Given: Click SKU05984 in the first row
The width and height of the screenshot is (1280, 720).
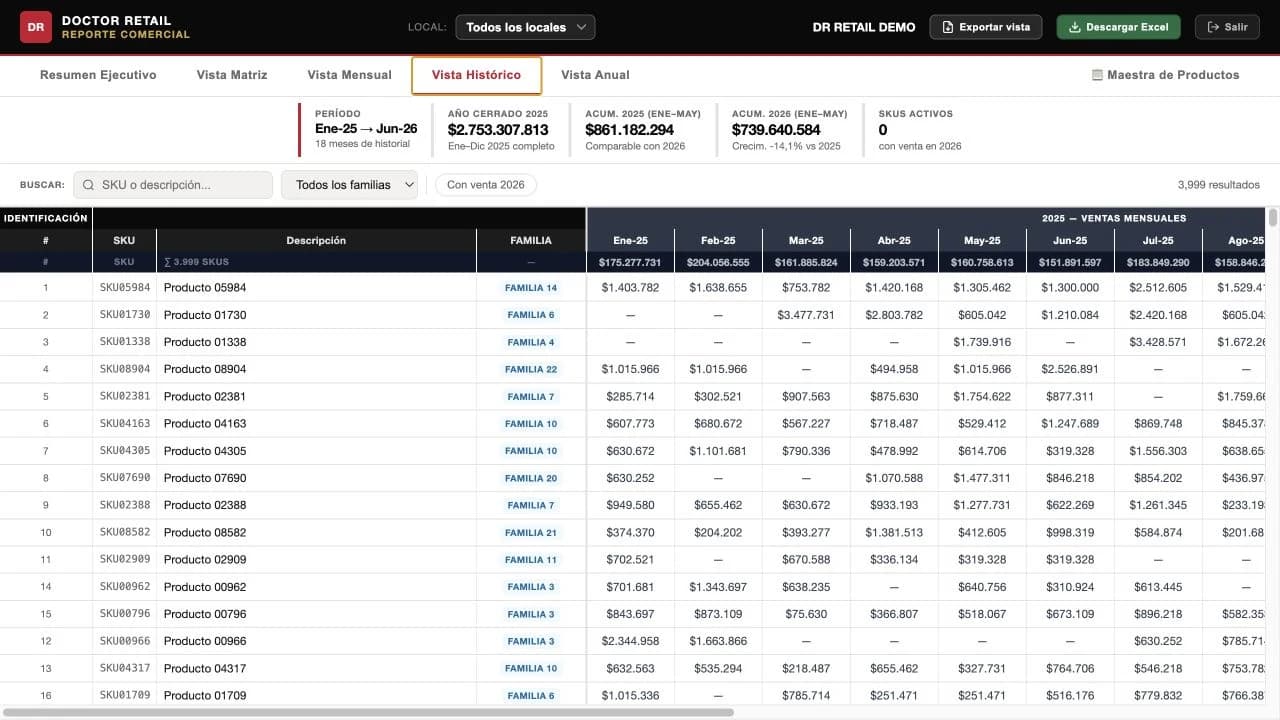Looking at the screenshot, I should [x=125, y=288].
